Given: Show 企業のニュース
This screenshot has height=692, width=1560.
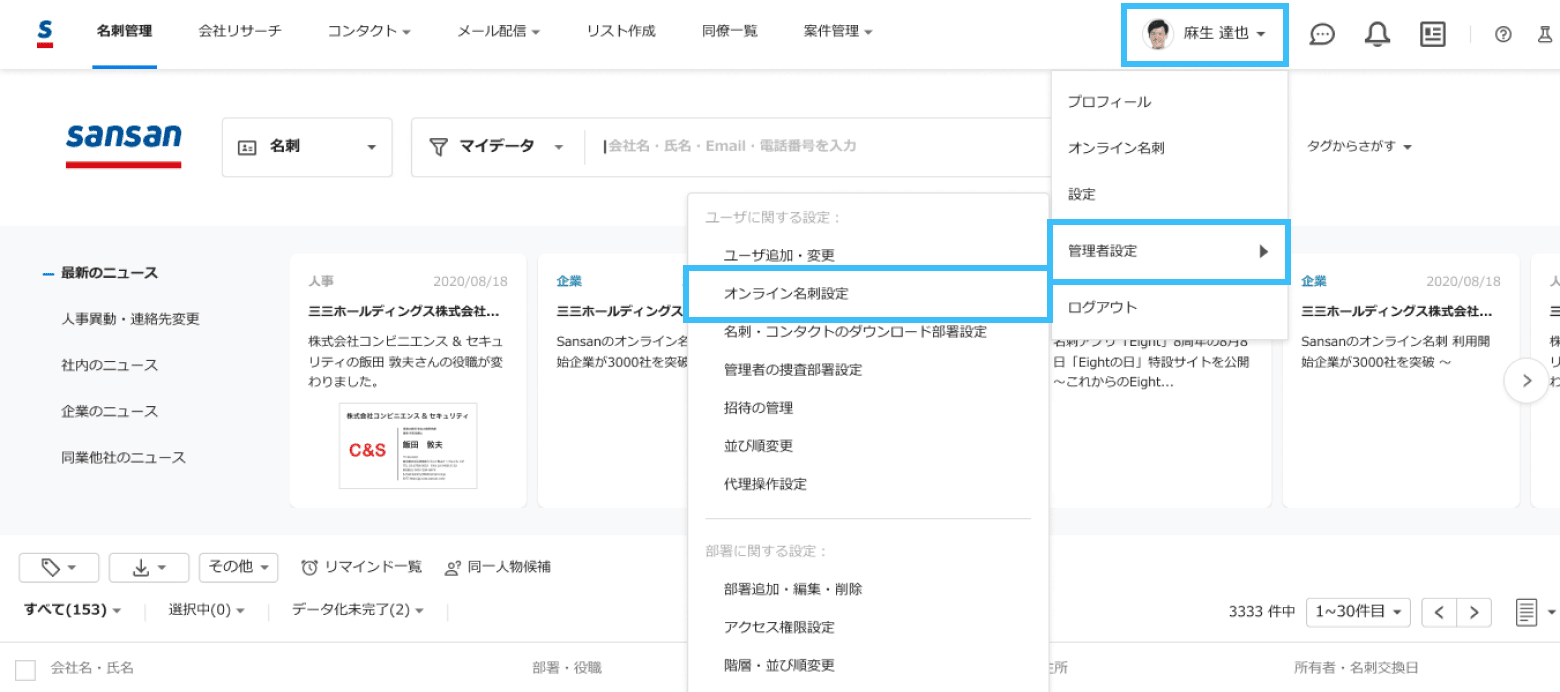Looking at the screenshot, I should click(x=109, y=411).
